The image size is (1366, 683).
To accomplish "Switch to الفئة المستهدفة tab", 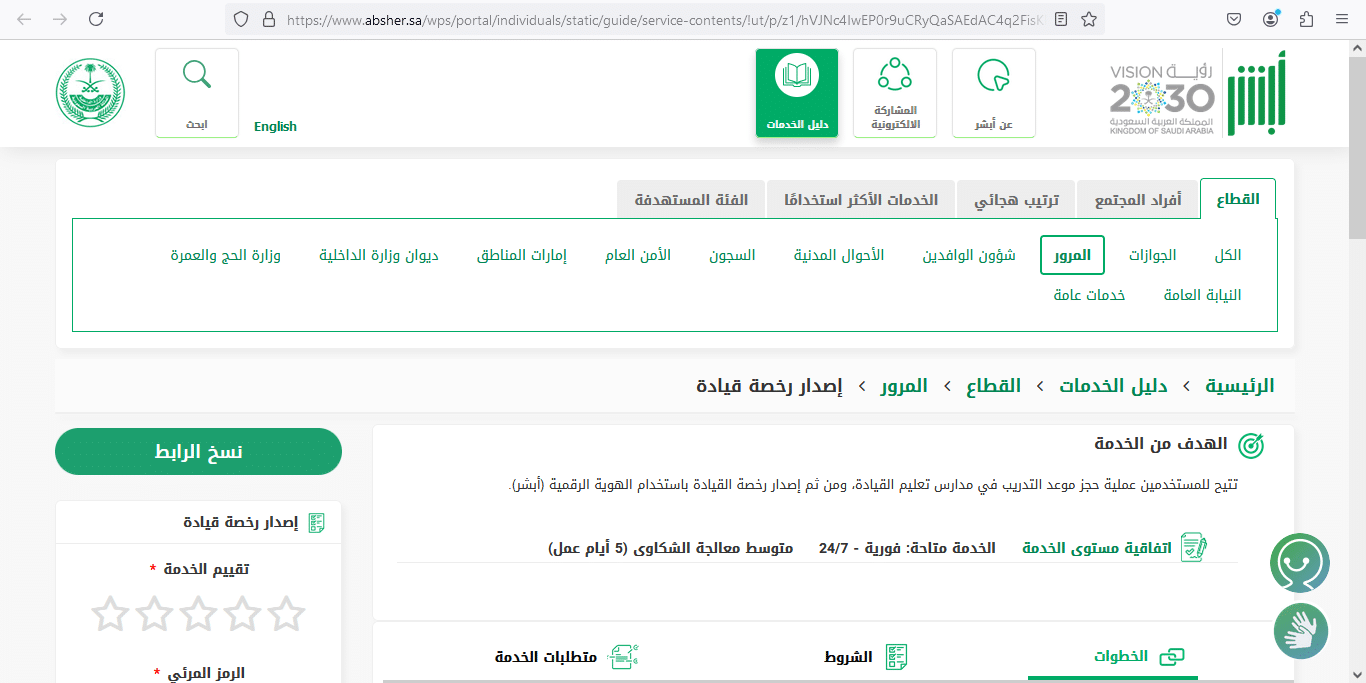I will [691, 200].
